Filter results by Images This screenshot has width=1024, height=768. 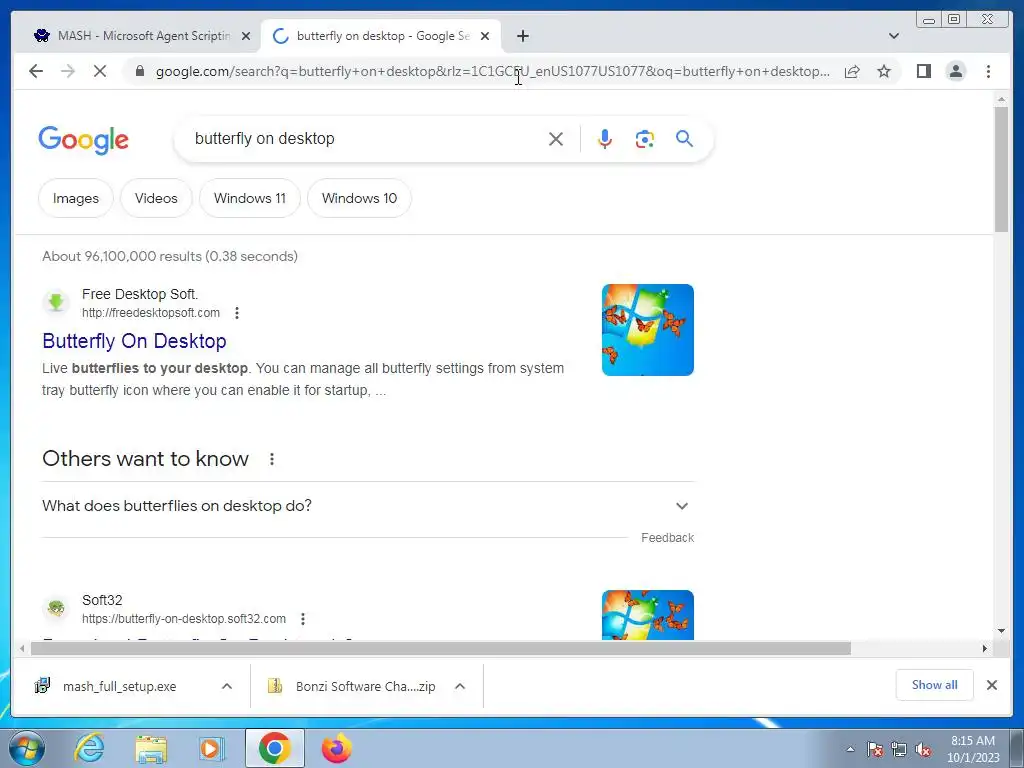pos(76,199)
